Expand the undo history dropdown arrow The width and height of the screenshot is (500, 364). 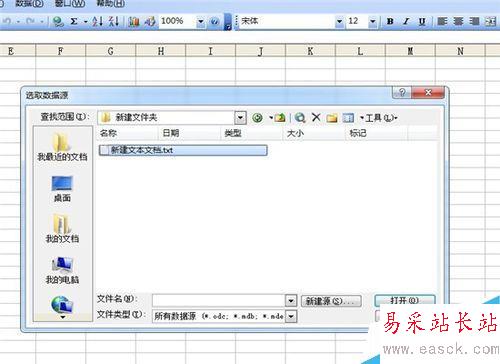point(18,22)
